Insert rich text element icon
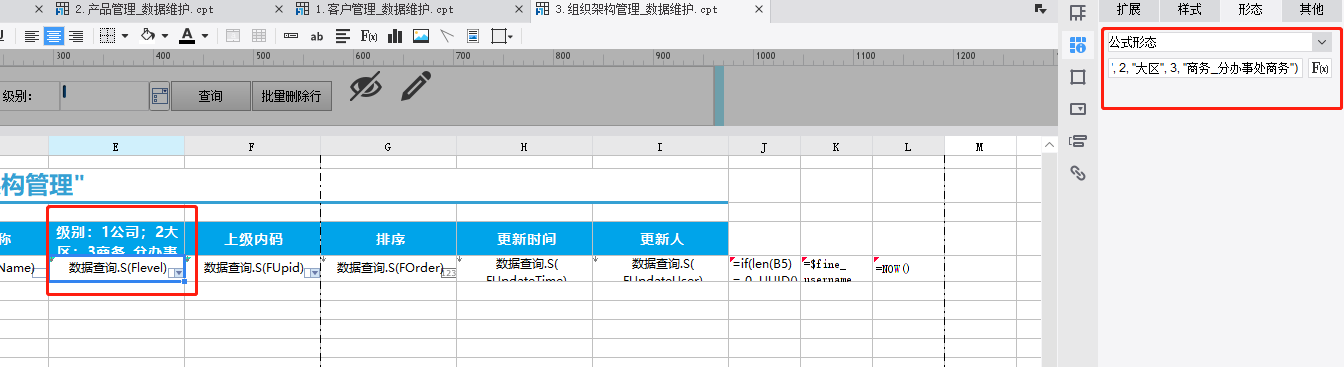The height and width of the screenshot is (367, 1344). point(342,36)
